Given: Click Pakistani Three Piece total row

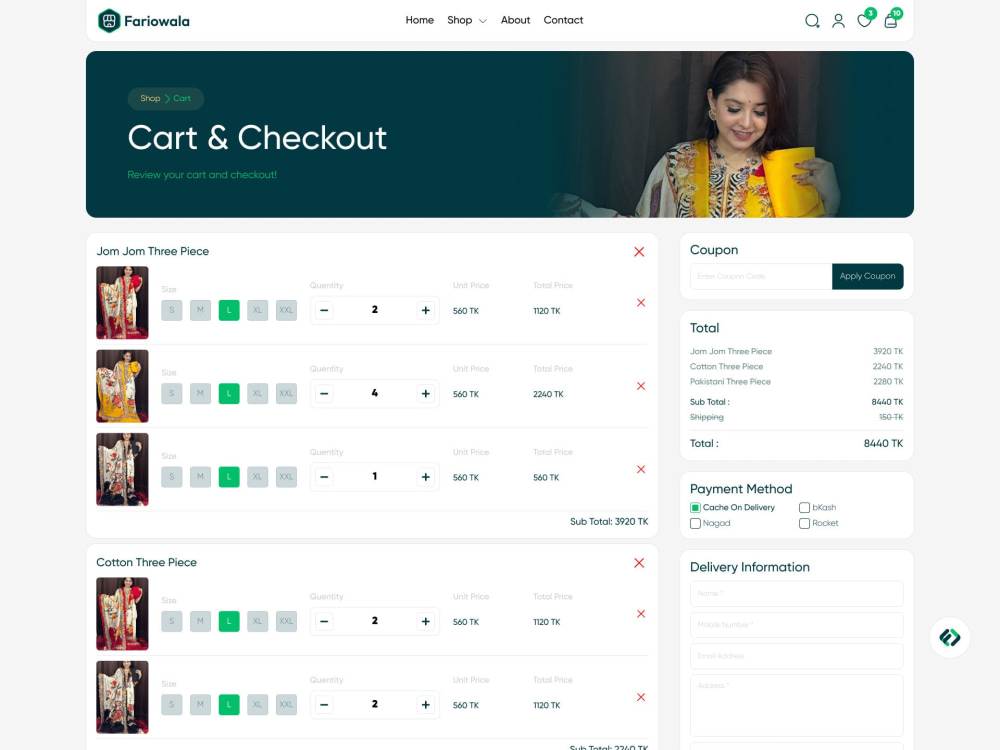Looking at the screenshot, I should click(797, 382).
